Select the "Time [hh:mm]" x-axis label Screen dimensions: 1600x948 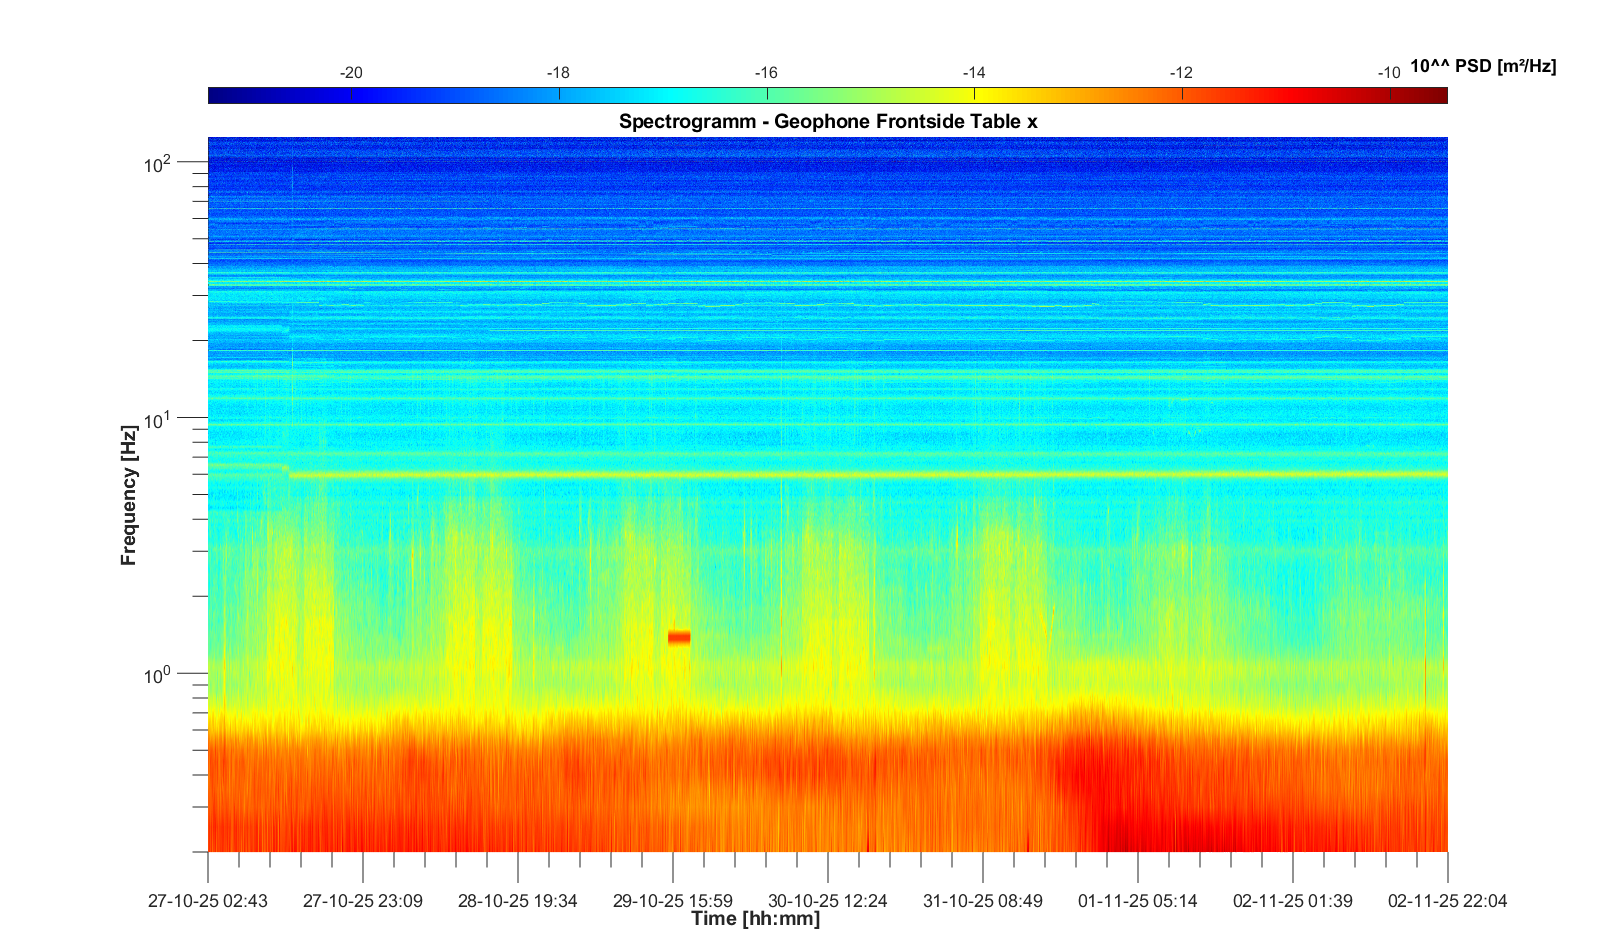click(x=755, y=918)
